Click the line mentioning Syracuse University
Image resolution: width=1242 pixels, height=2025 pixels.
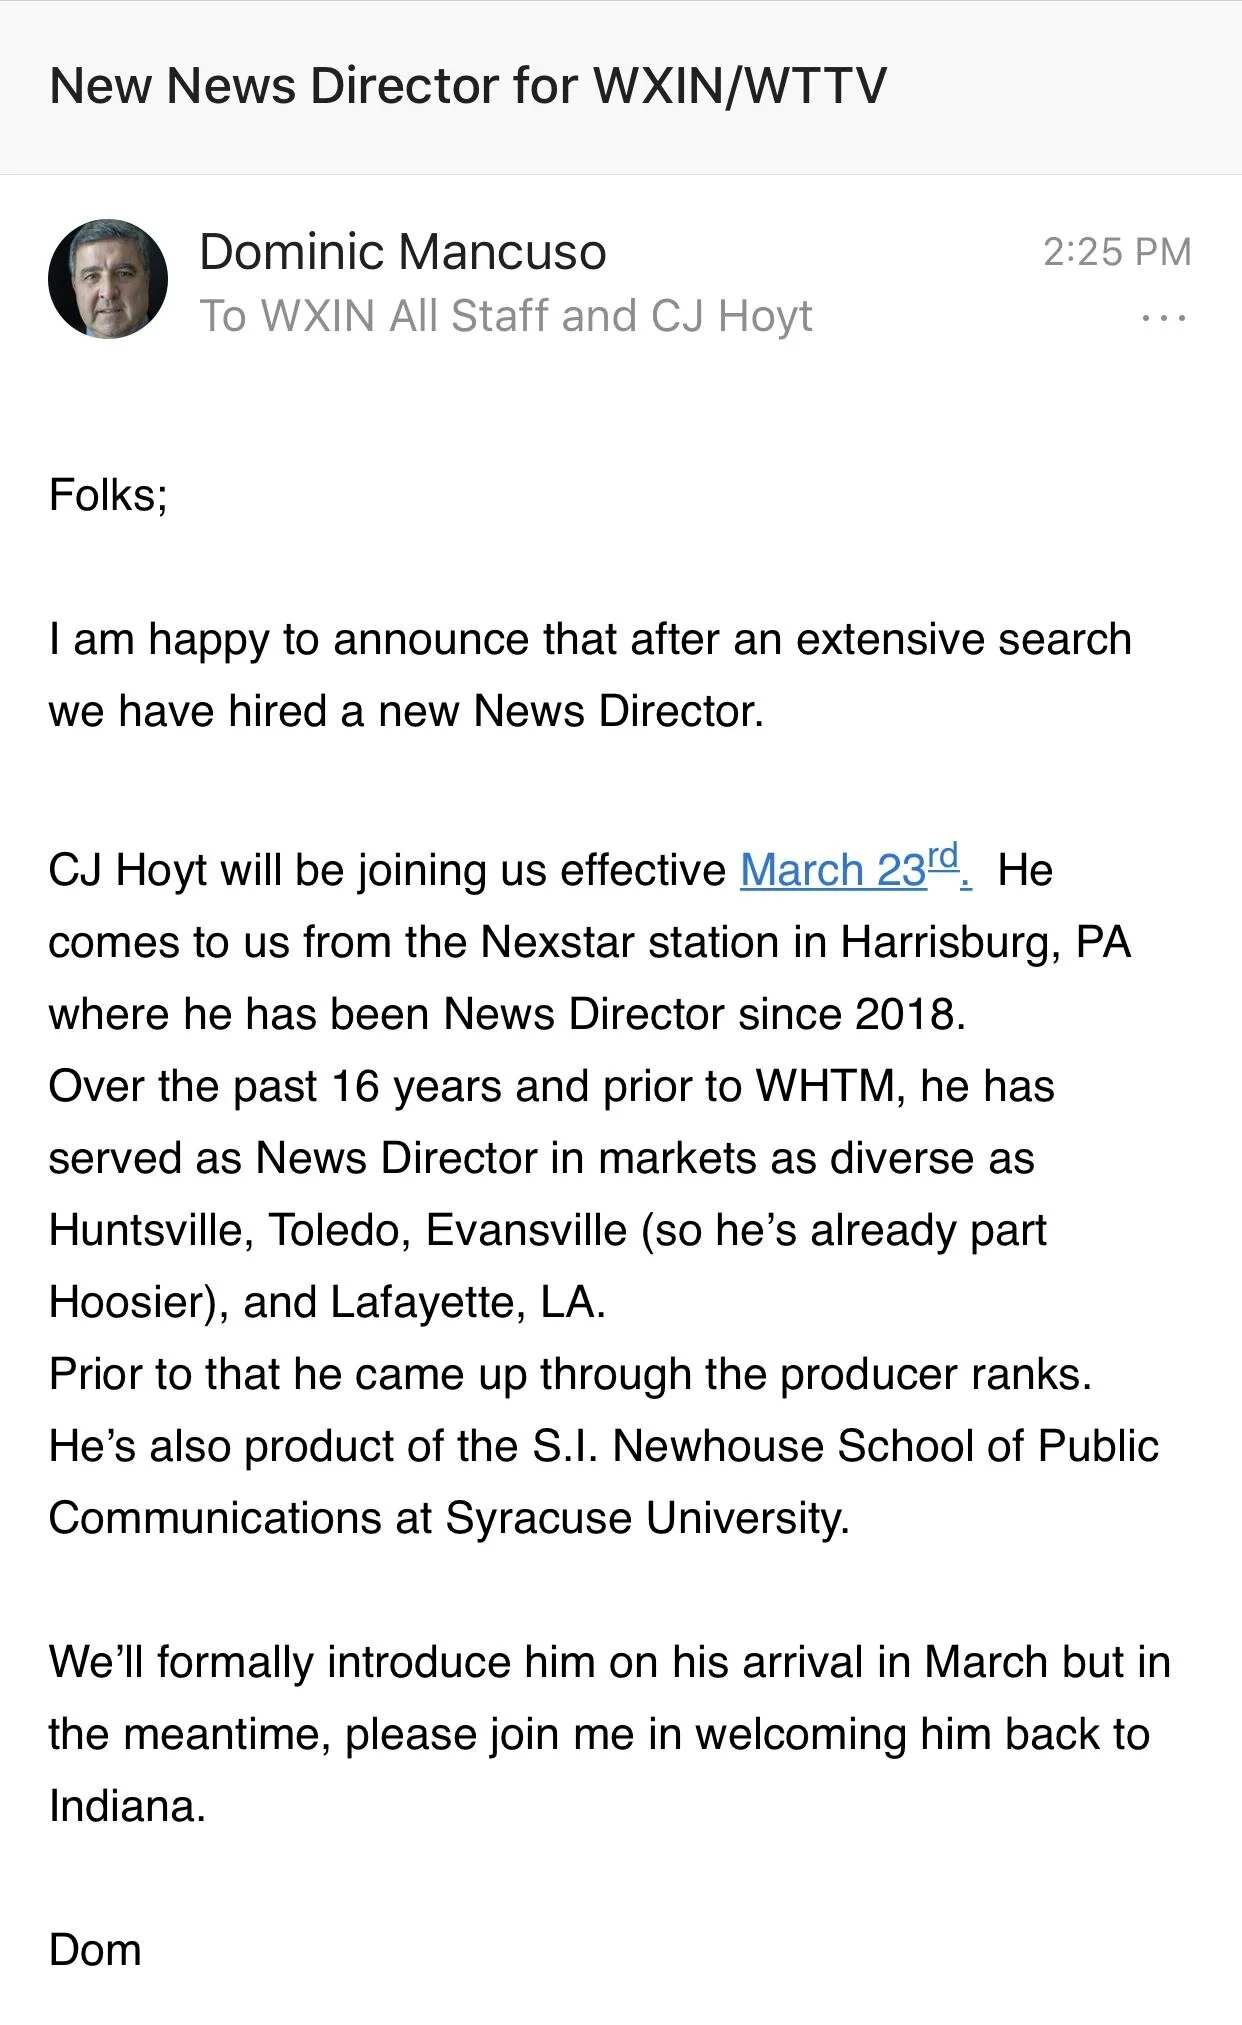[x=449, y=1518]
